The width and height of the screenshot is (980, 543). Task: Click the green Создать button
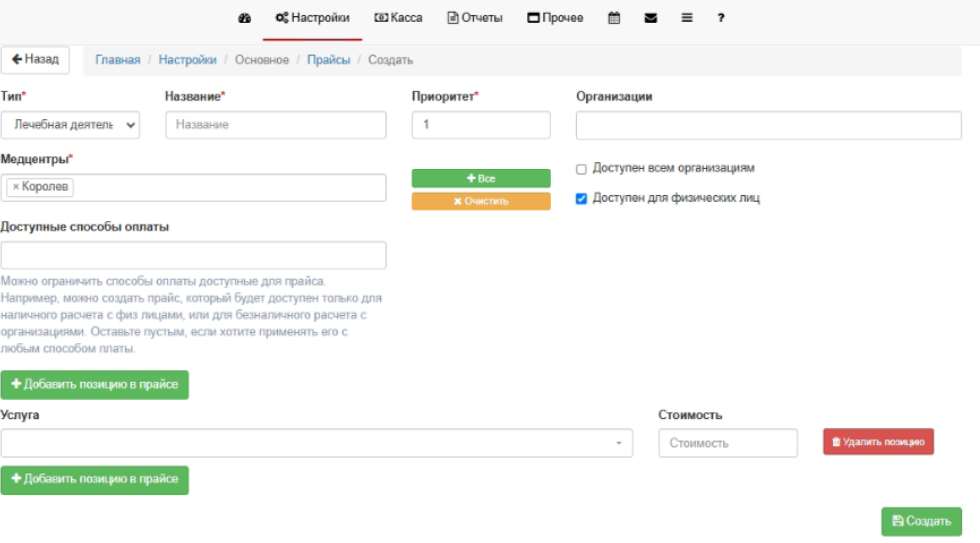(x=920, y=521)
